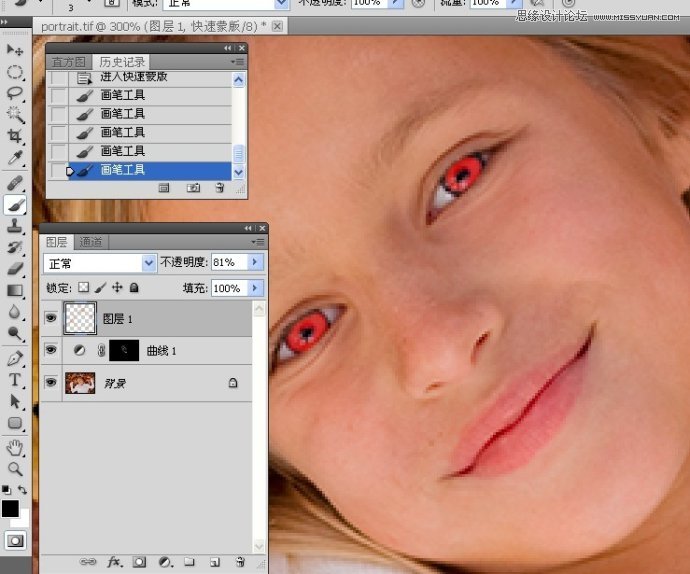Select the 进入快速蒙版 history state

click(133, 77)
